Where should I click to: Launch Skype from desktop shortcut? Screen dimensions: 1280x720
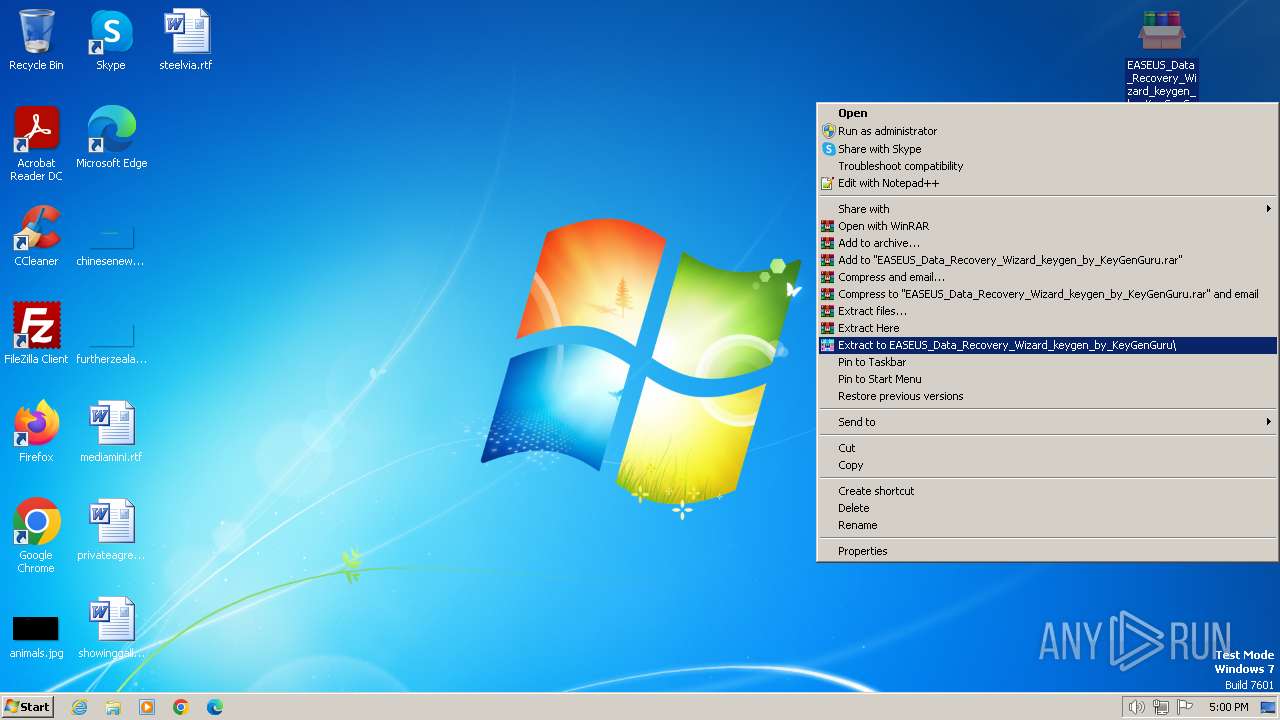[110, 40]
